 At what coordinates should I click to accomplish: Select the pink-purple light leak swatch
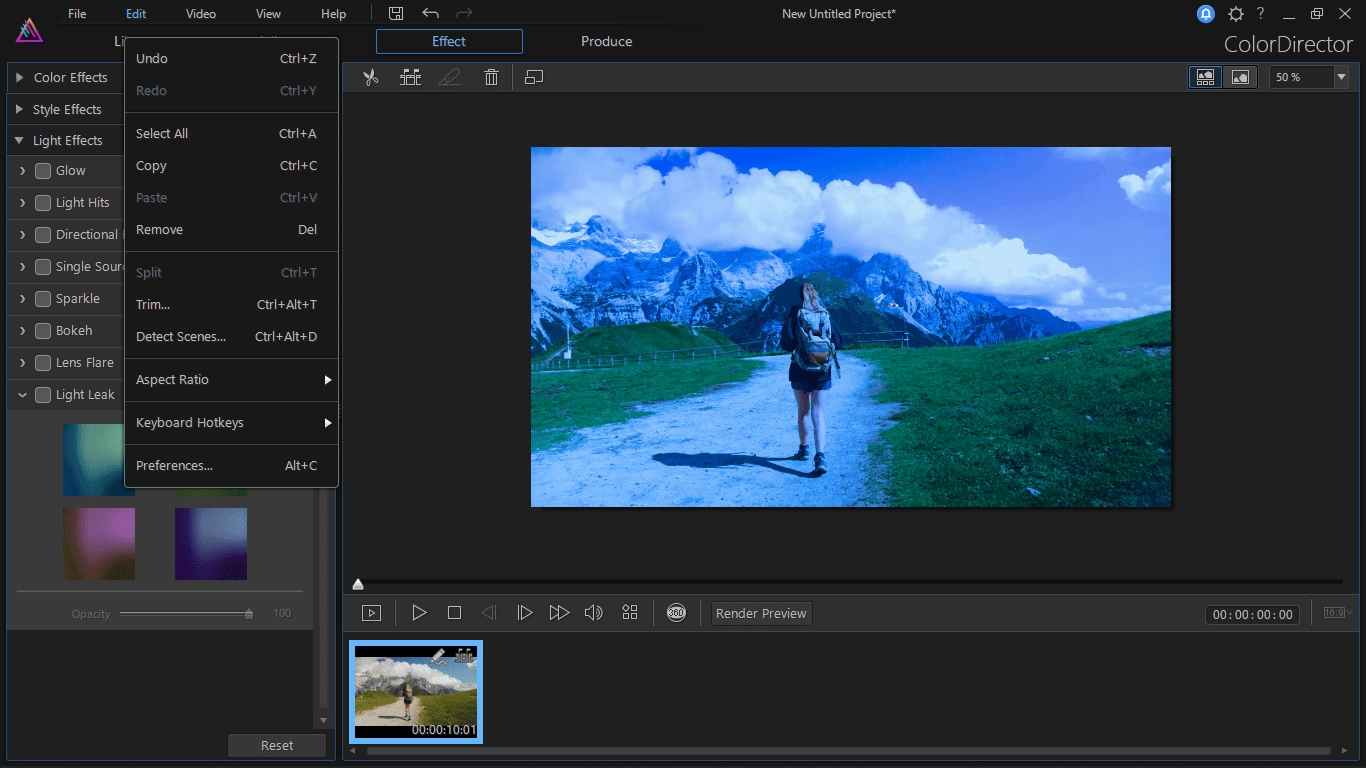coord(98,544)
